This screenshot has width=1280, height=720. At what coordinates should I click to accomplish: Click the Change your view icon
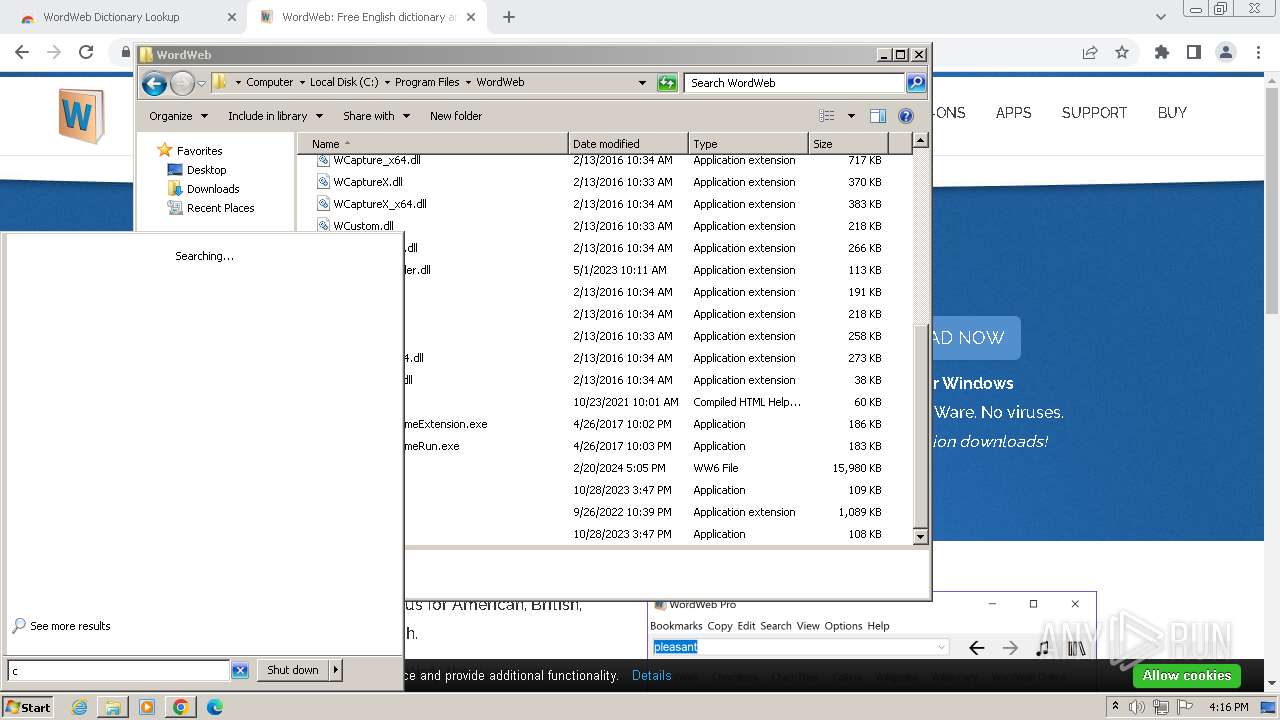[x=827, y=116]
